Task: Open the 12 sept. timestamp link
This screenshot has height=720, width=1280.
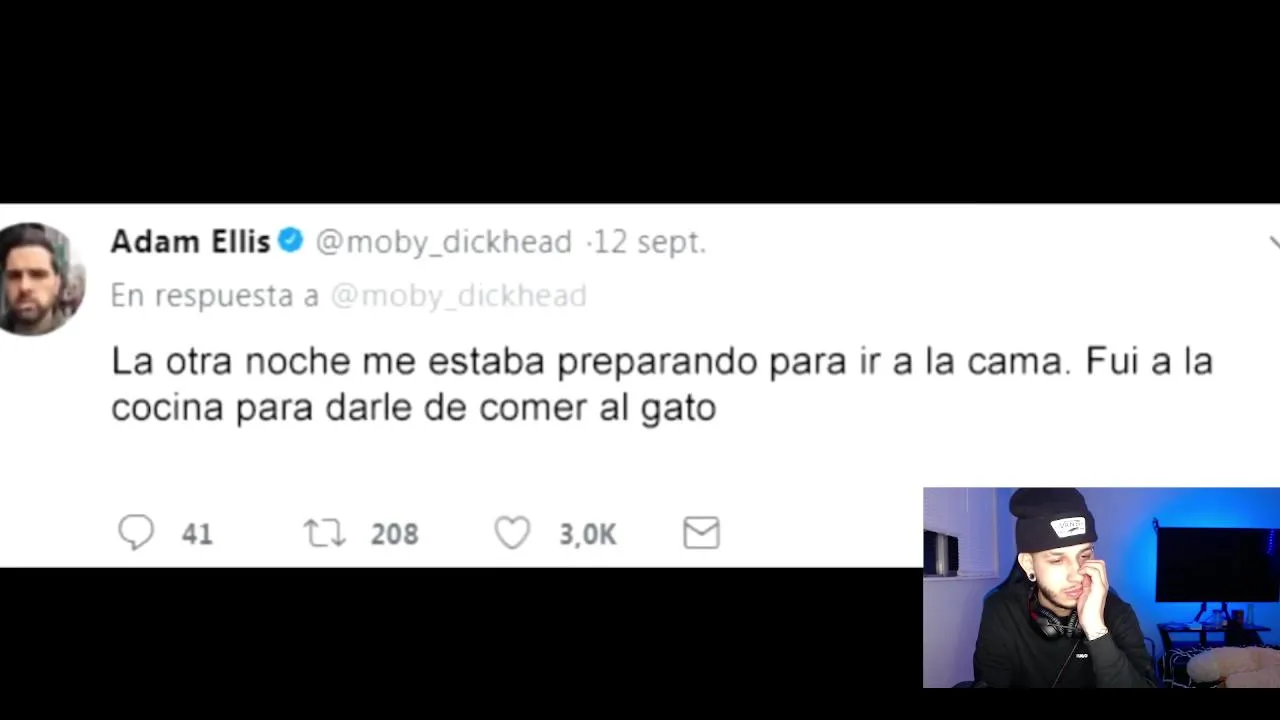Action: coord(650,243)
